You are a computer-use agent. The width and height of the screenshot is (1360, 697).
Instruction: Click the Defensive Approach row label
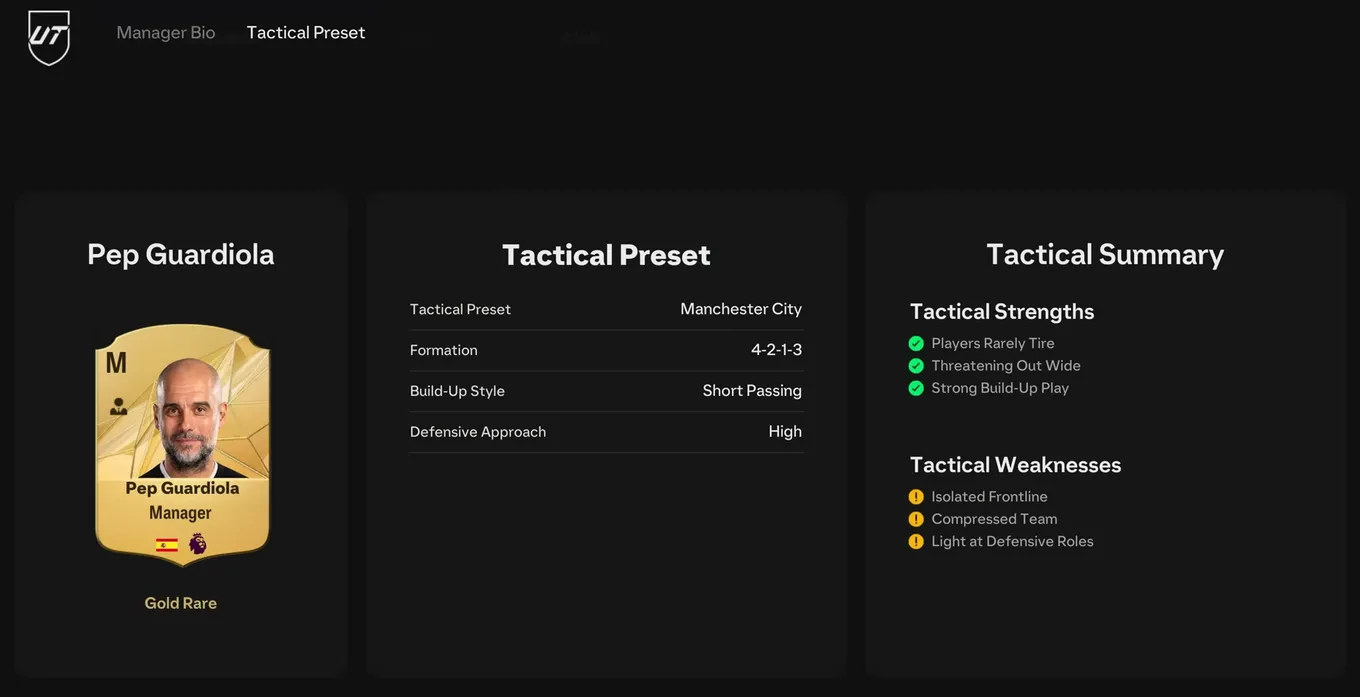pos(478,432)
